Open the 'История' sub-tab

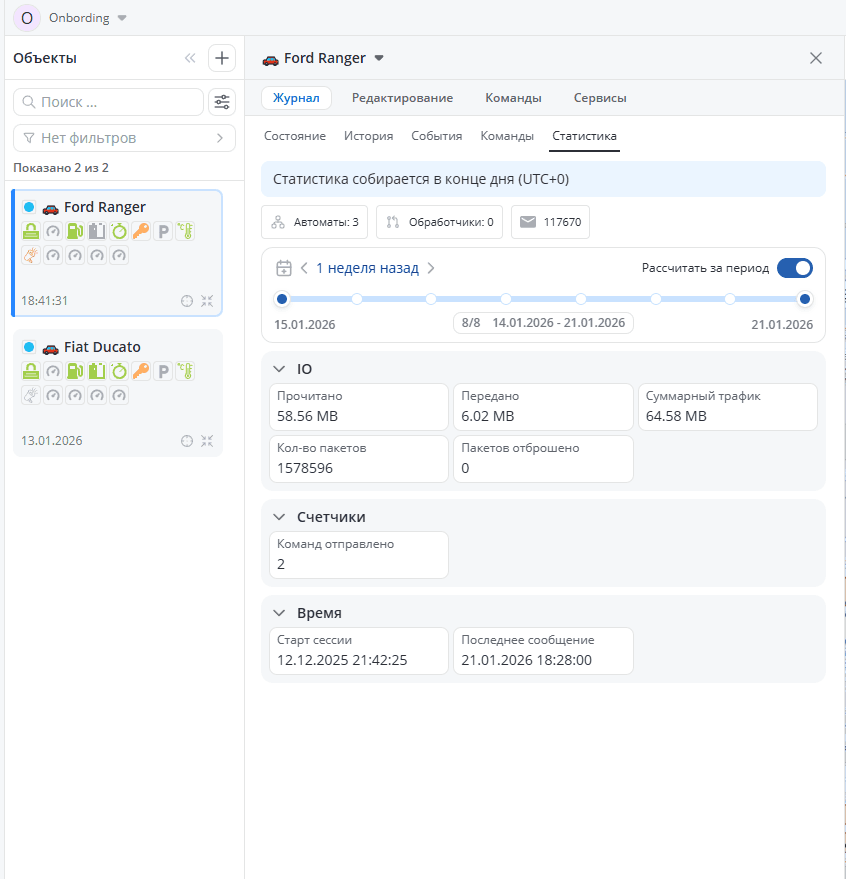(x=368, y=136)
